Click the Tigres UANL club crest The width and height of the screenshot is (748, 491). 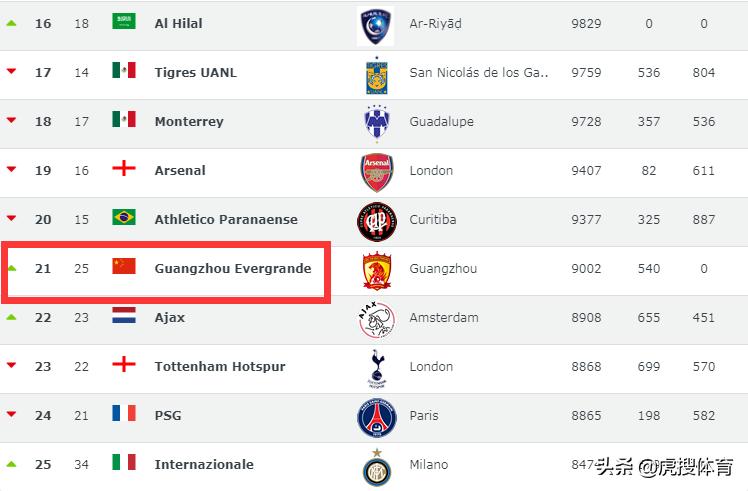click(376, 74)
